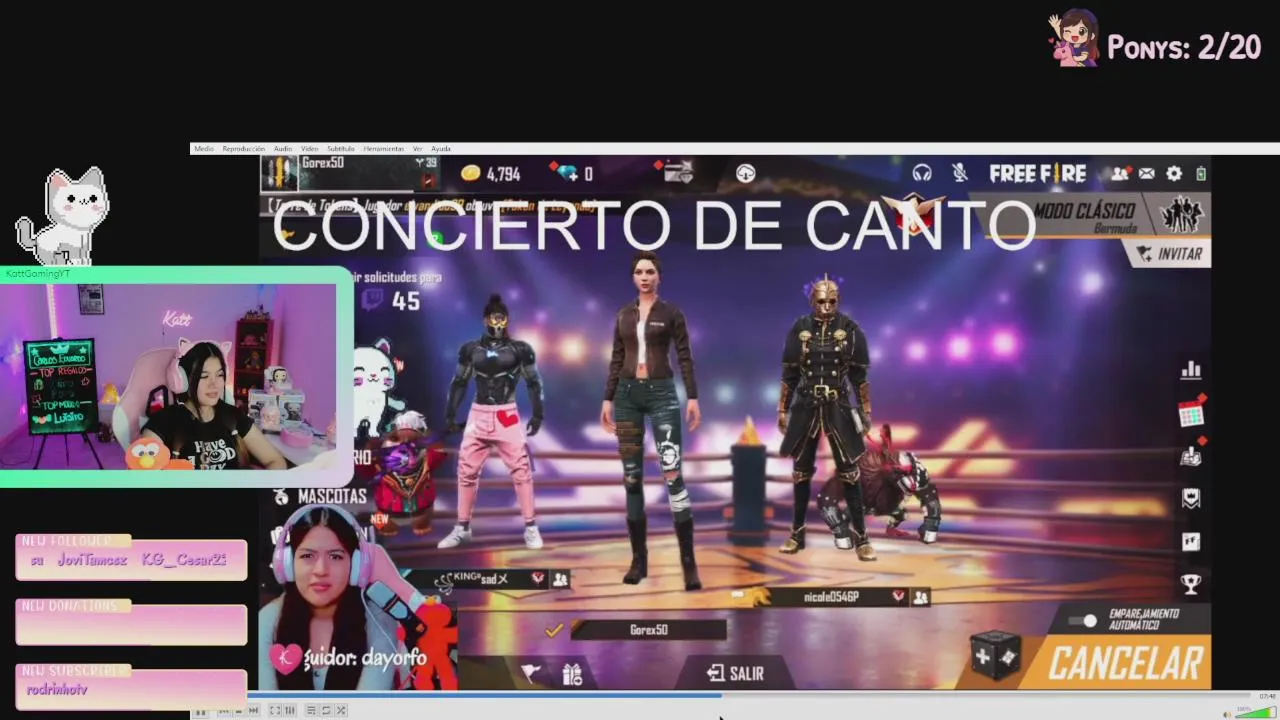Toggle VLC loop mode

pos(326,711)
